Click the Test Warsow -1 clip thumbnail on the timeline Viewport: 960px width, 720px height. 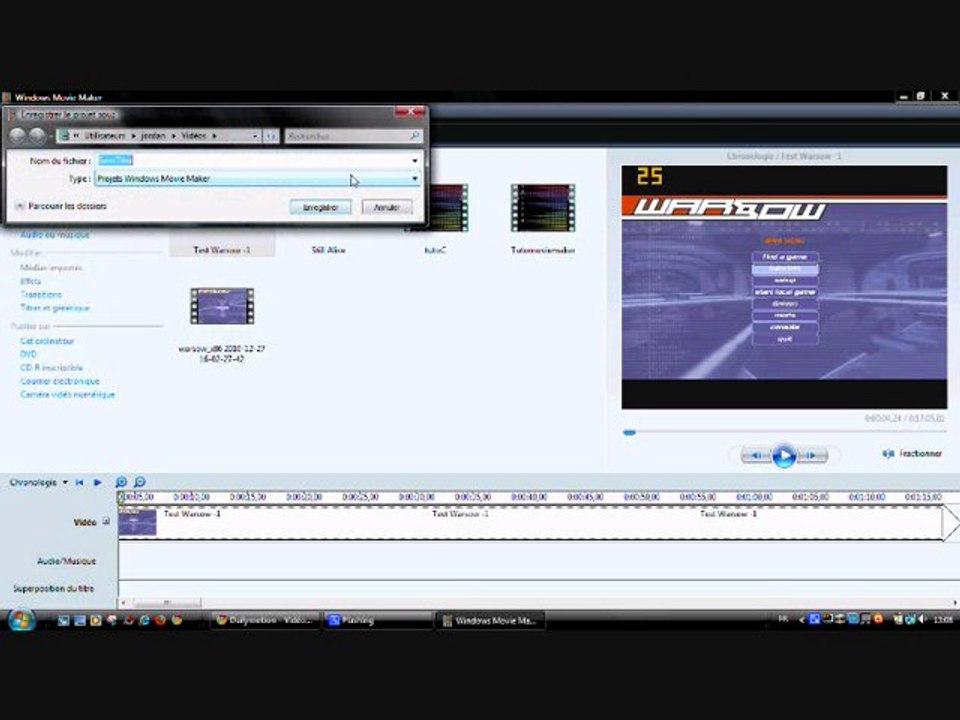pyautogui.click(x=138, y=523)
